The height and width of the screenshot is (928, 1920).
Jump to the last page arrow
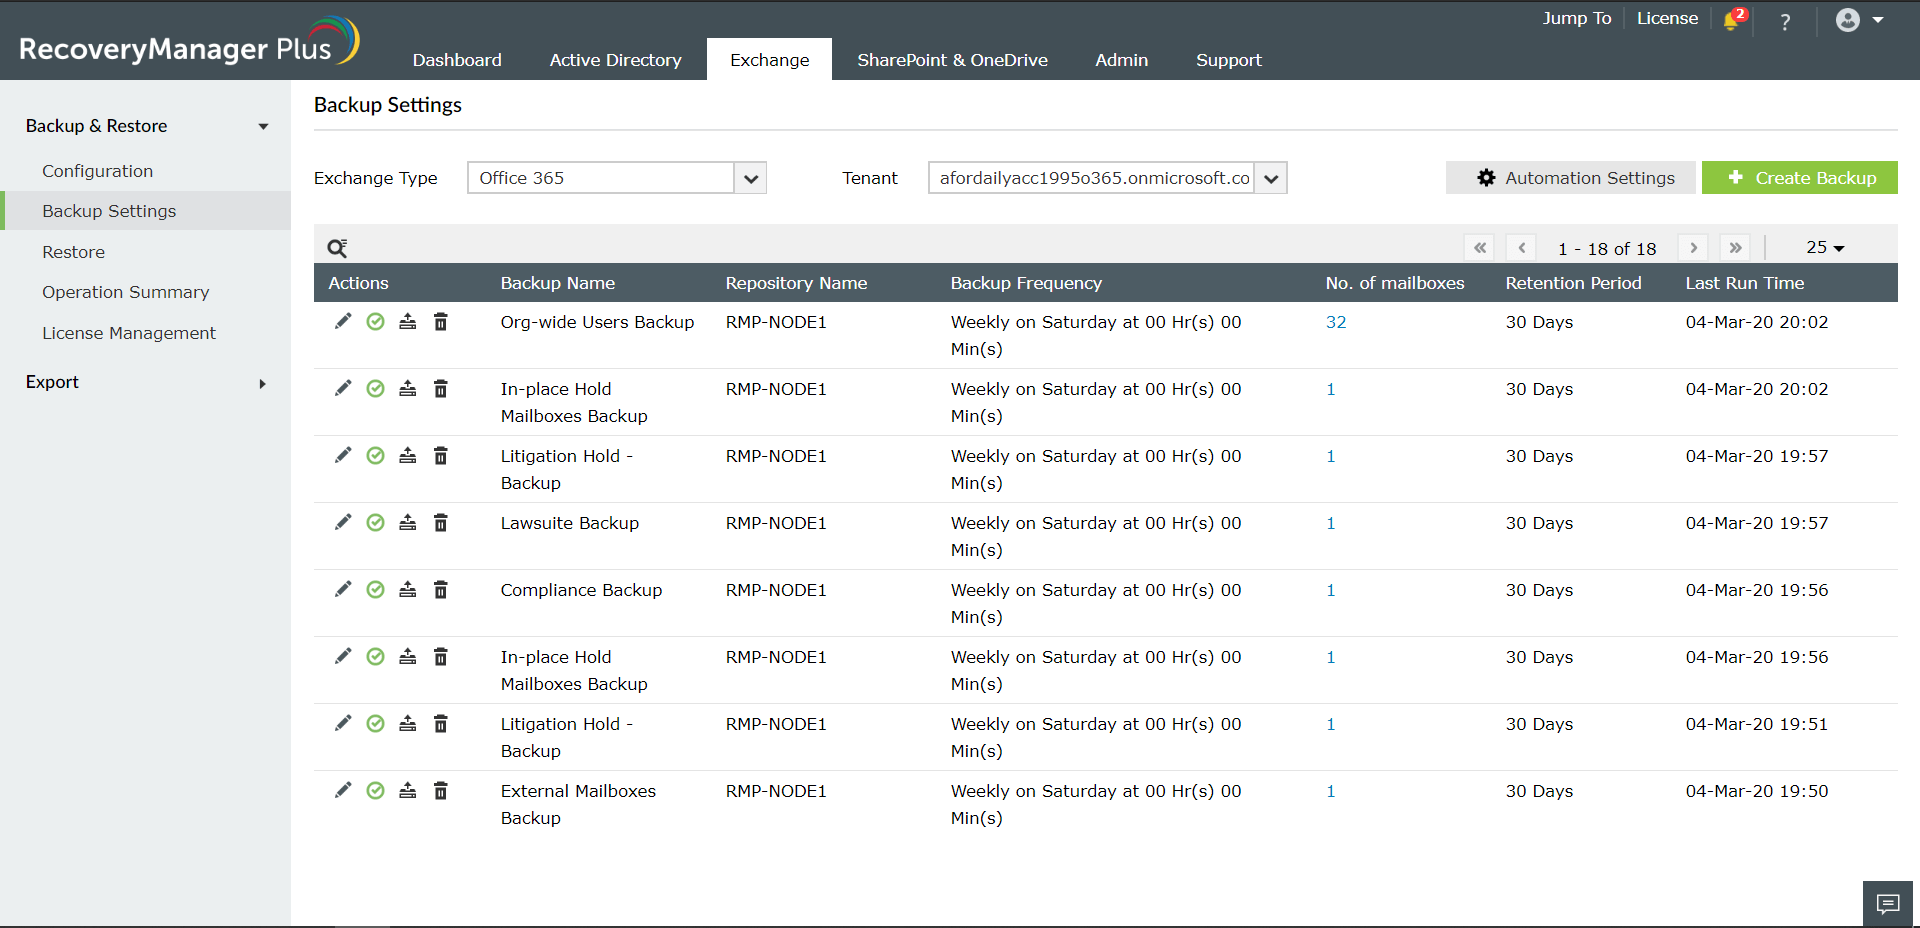pos(1735,247)
